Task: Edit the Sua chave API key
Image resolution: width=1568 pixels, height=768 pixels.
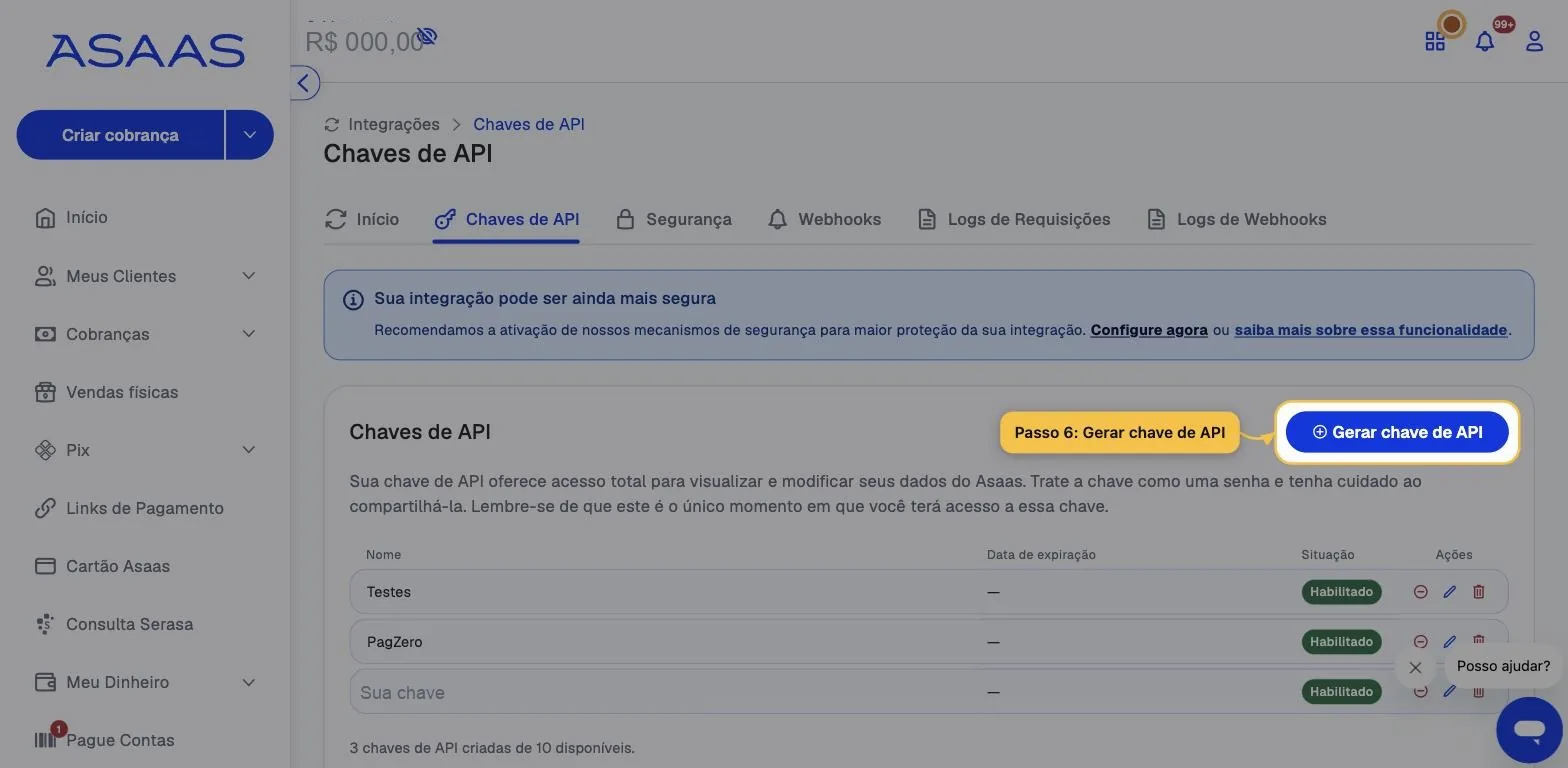Action: coord(1449,691)
